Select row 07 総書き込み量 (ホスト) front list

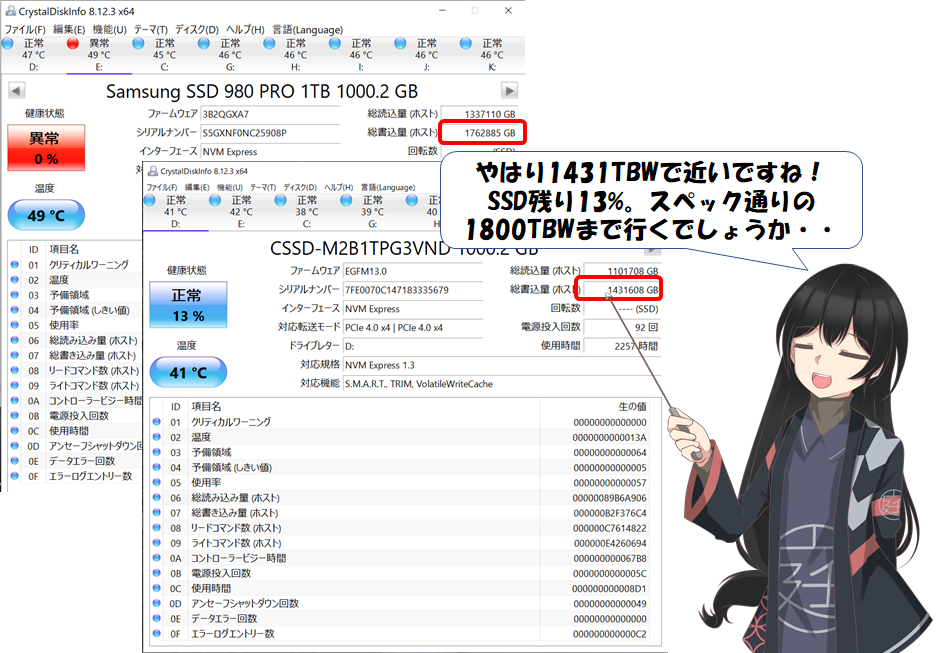click(400, 513)
